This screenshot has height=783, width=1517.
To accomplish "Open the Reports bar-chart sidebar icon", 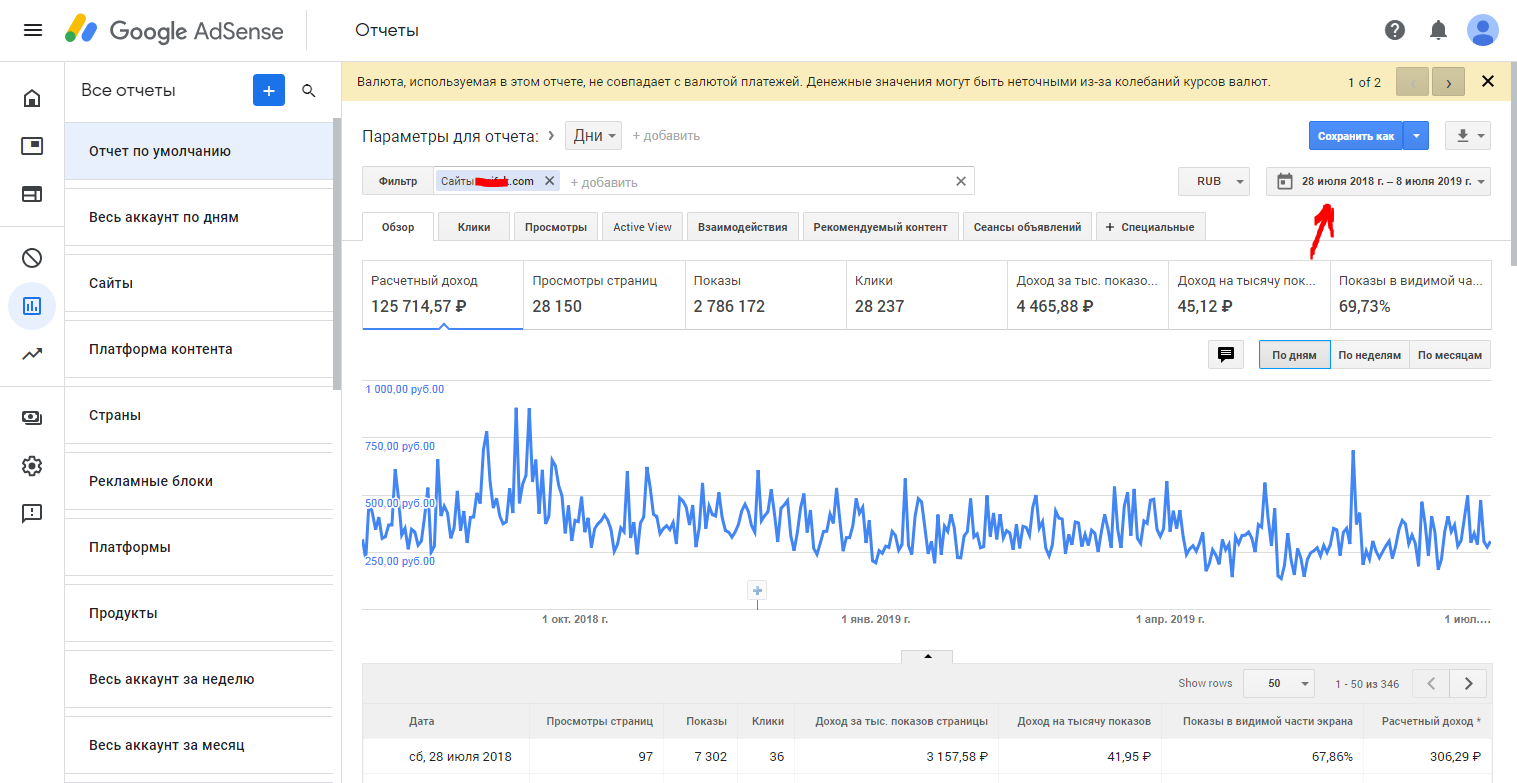I will pos(32,305).
